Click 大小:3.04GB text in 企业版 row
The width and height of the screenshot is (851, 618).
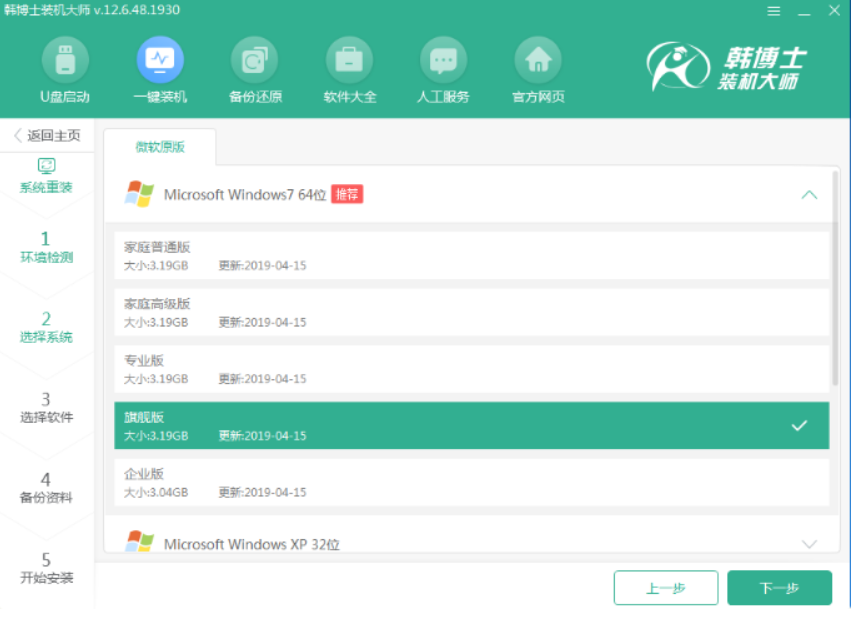tap(156, 492)
